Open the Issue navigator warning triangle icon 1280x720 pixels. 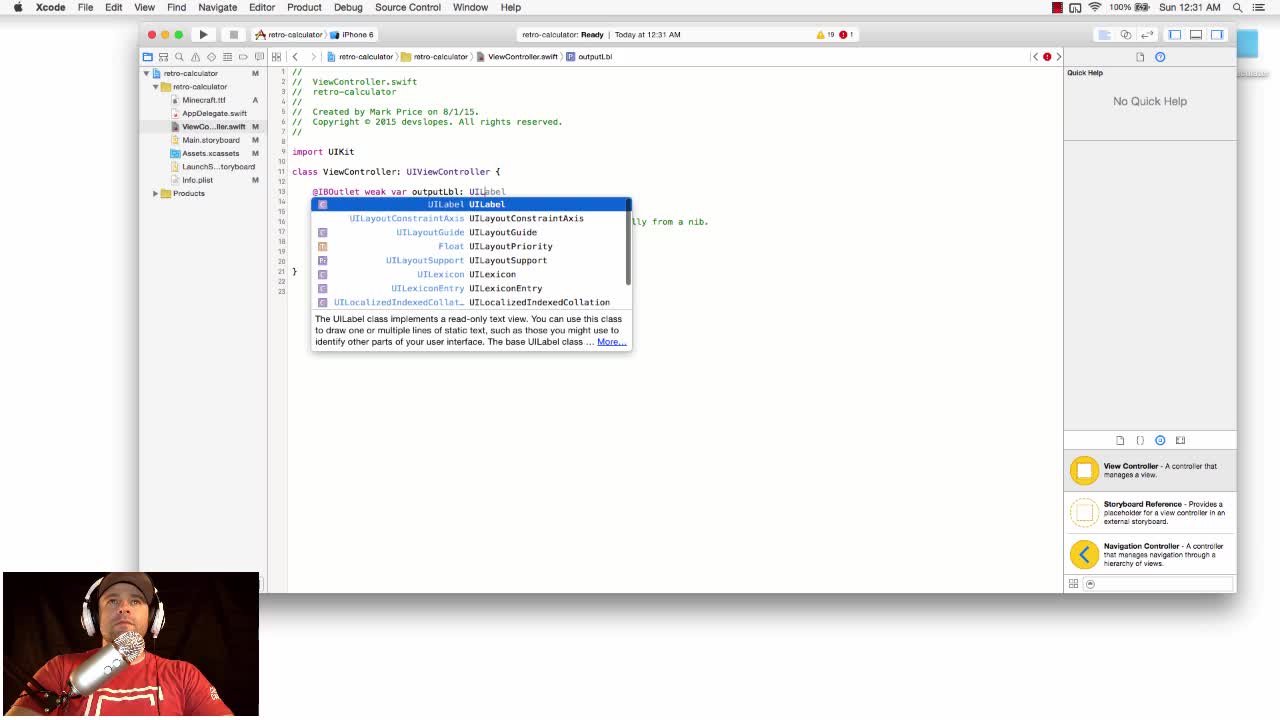[x=195, y=56]
